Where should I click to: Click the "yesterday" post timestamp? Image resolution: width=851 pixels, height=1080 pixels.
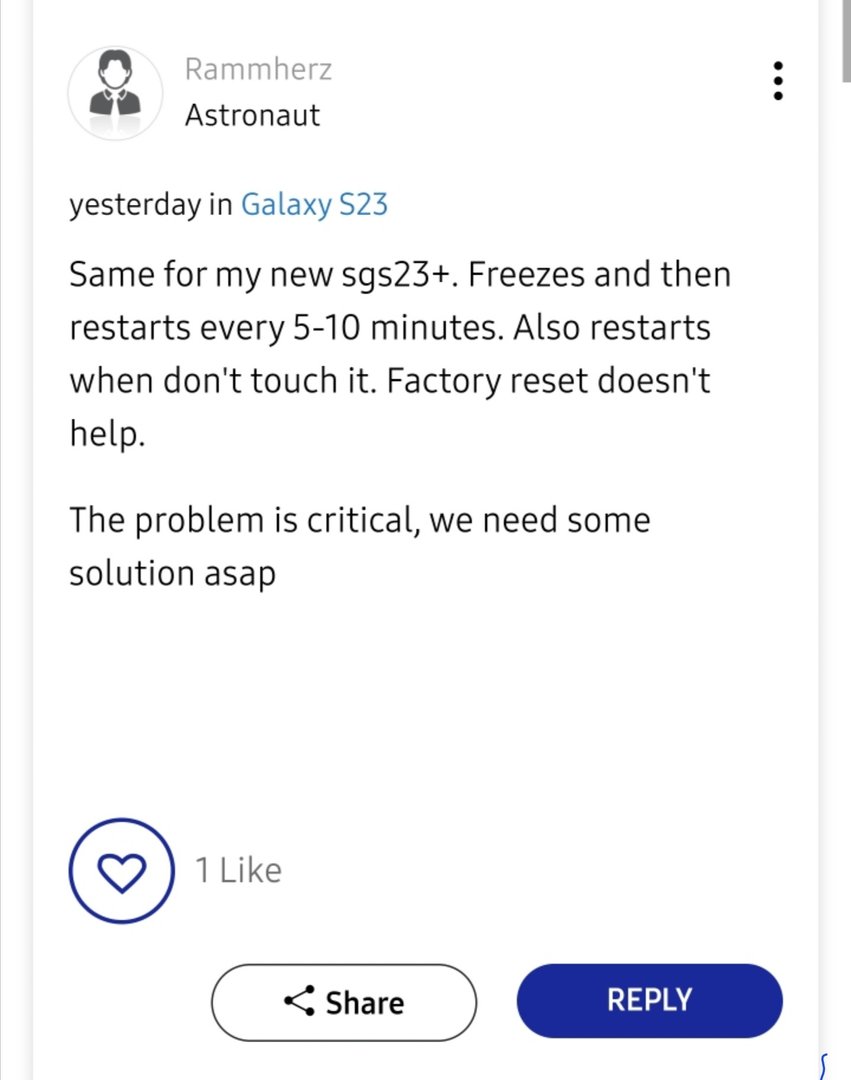pos(134,205)
